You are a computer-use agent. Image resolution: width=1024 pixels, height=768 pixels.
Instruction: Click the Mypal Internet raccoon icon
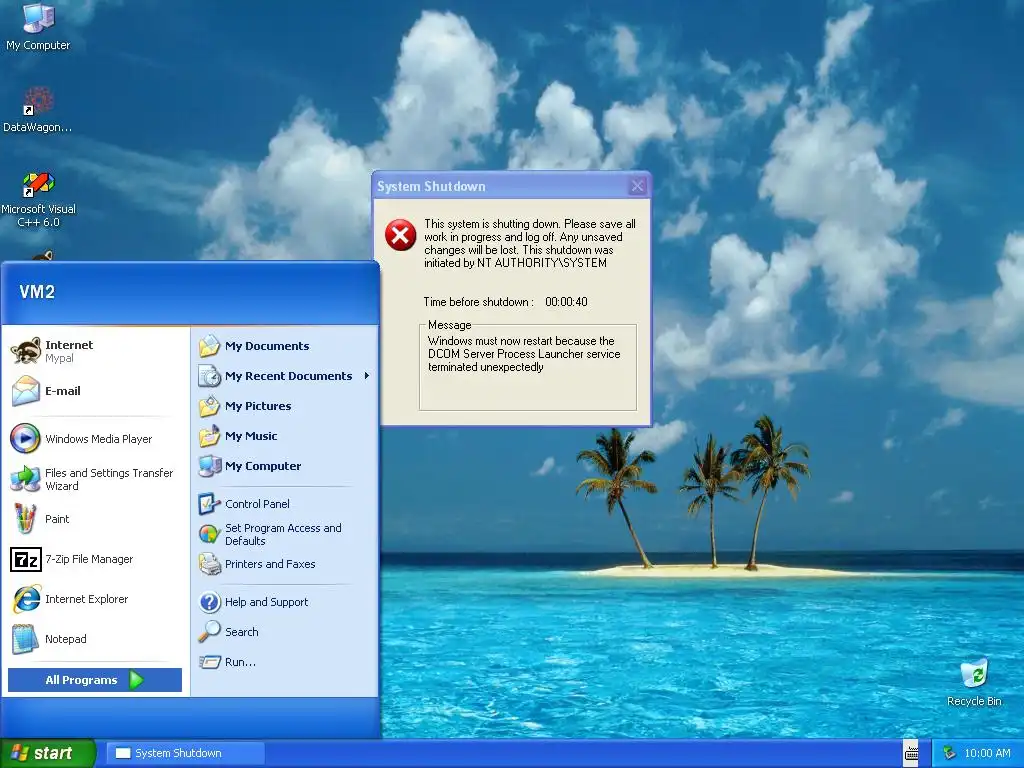click(25, 351)
